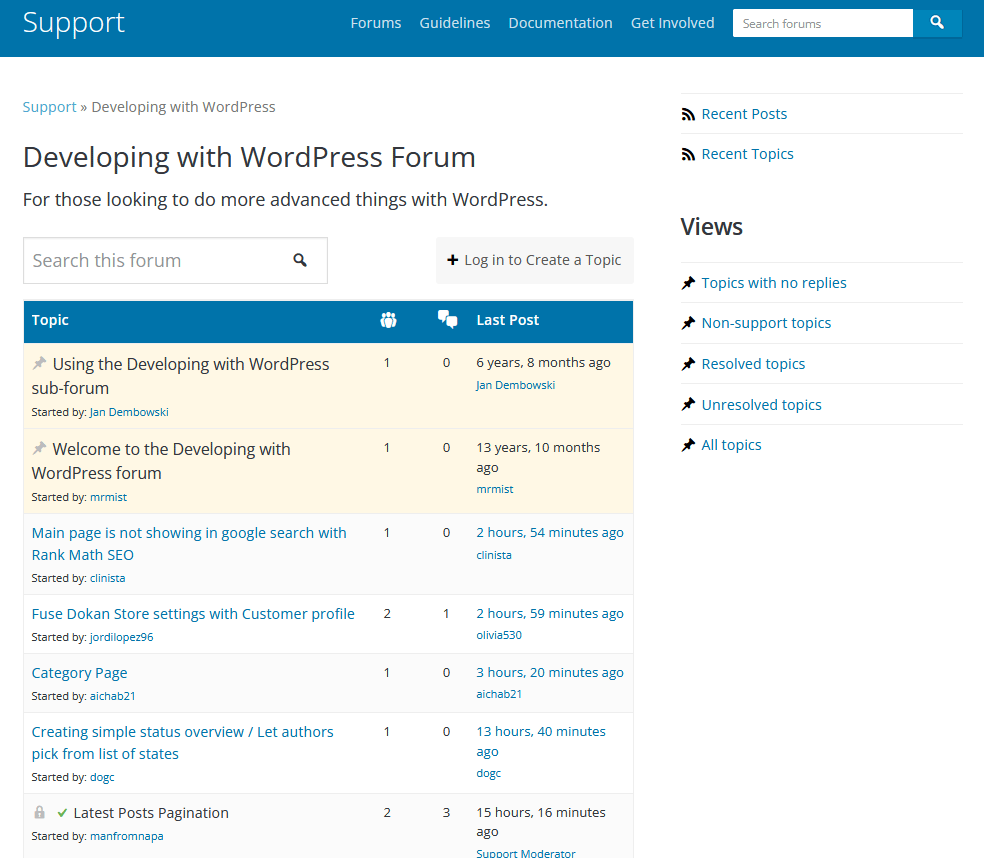Open jordilopez96 profile link
This screenshot has height=858, width=984.
pos(121,637)
